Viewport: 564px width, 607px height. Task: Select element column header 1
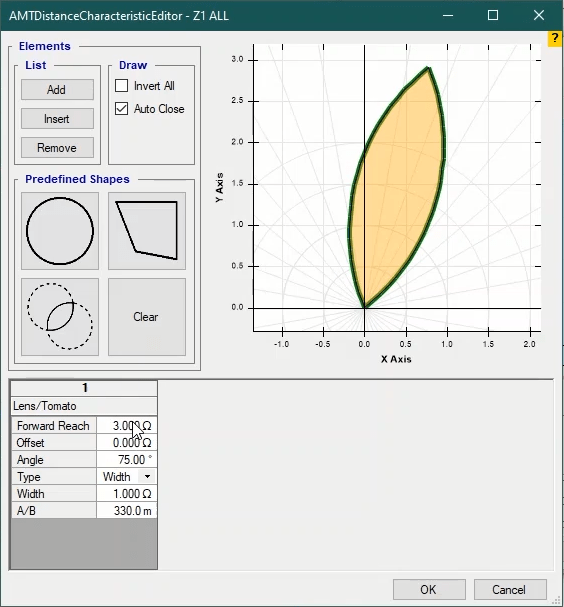(84, 388)
